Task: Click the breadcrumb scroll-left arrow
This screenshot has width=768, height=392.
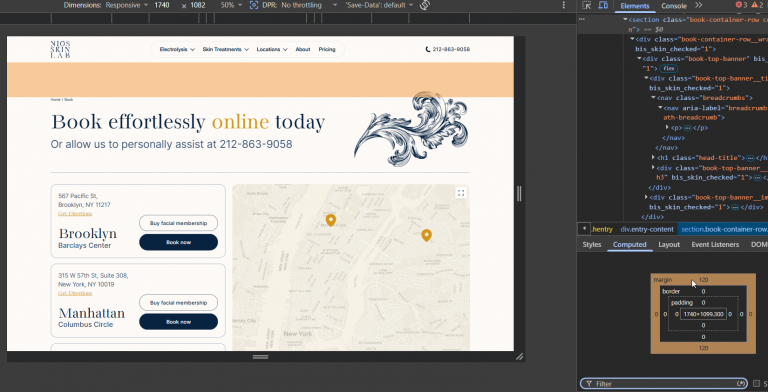Action: click(x=584, y=229)
